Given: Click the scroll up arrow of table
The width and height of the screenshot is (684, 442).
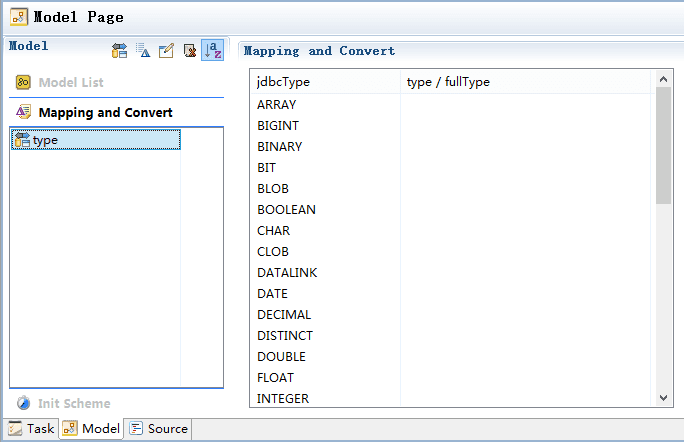Looking at the screenshot, I should [x=663, y=79].
